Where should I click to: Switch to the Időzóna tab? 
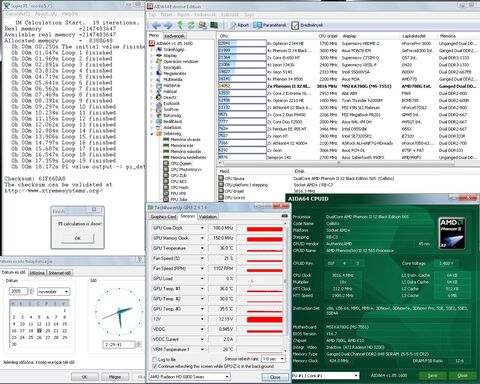pyautogui.click(x=37, y=273)
